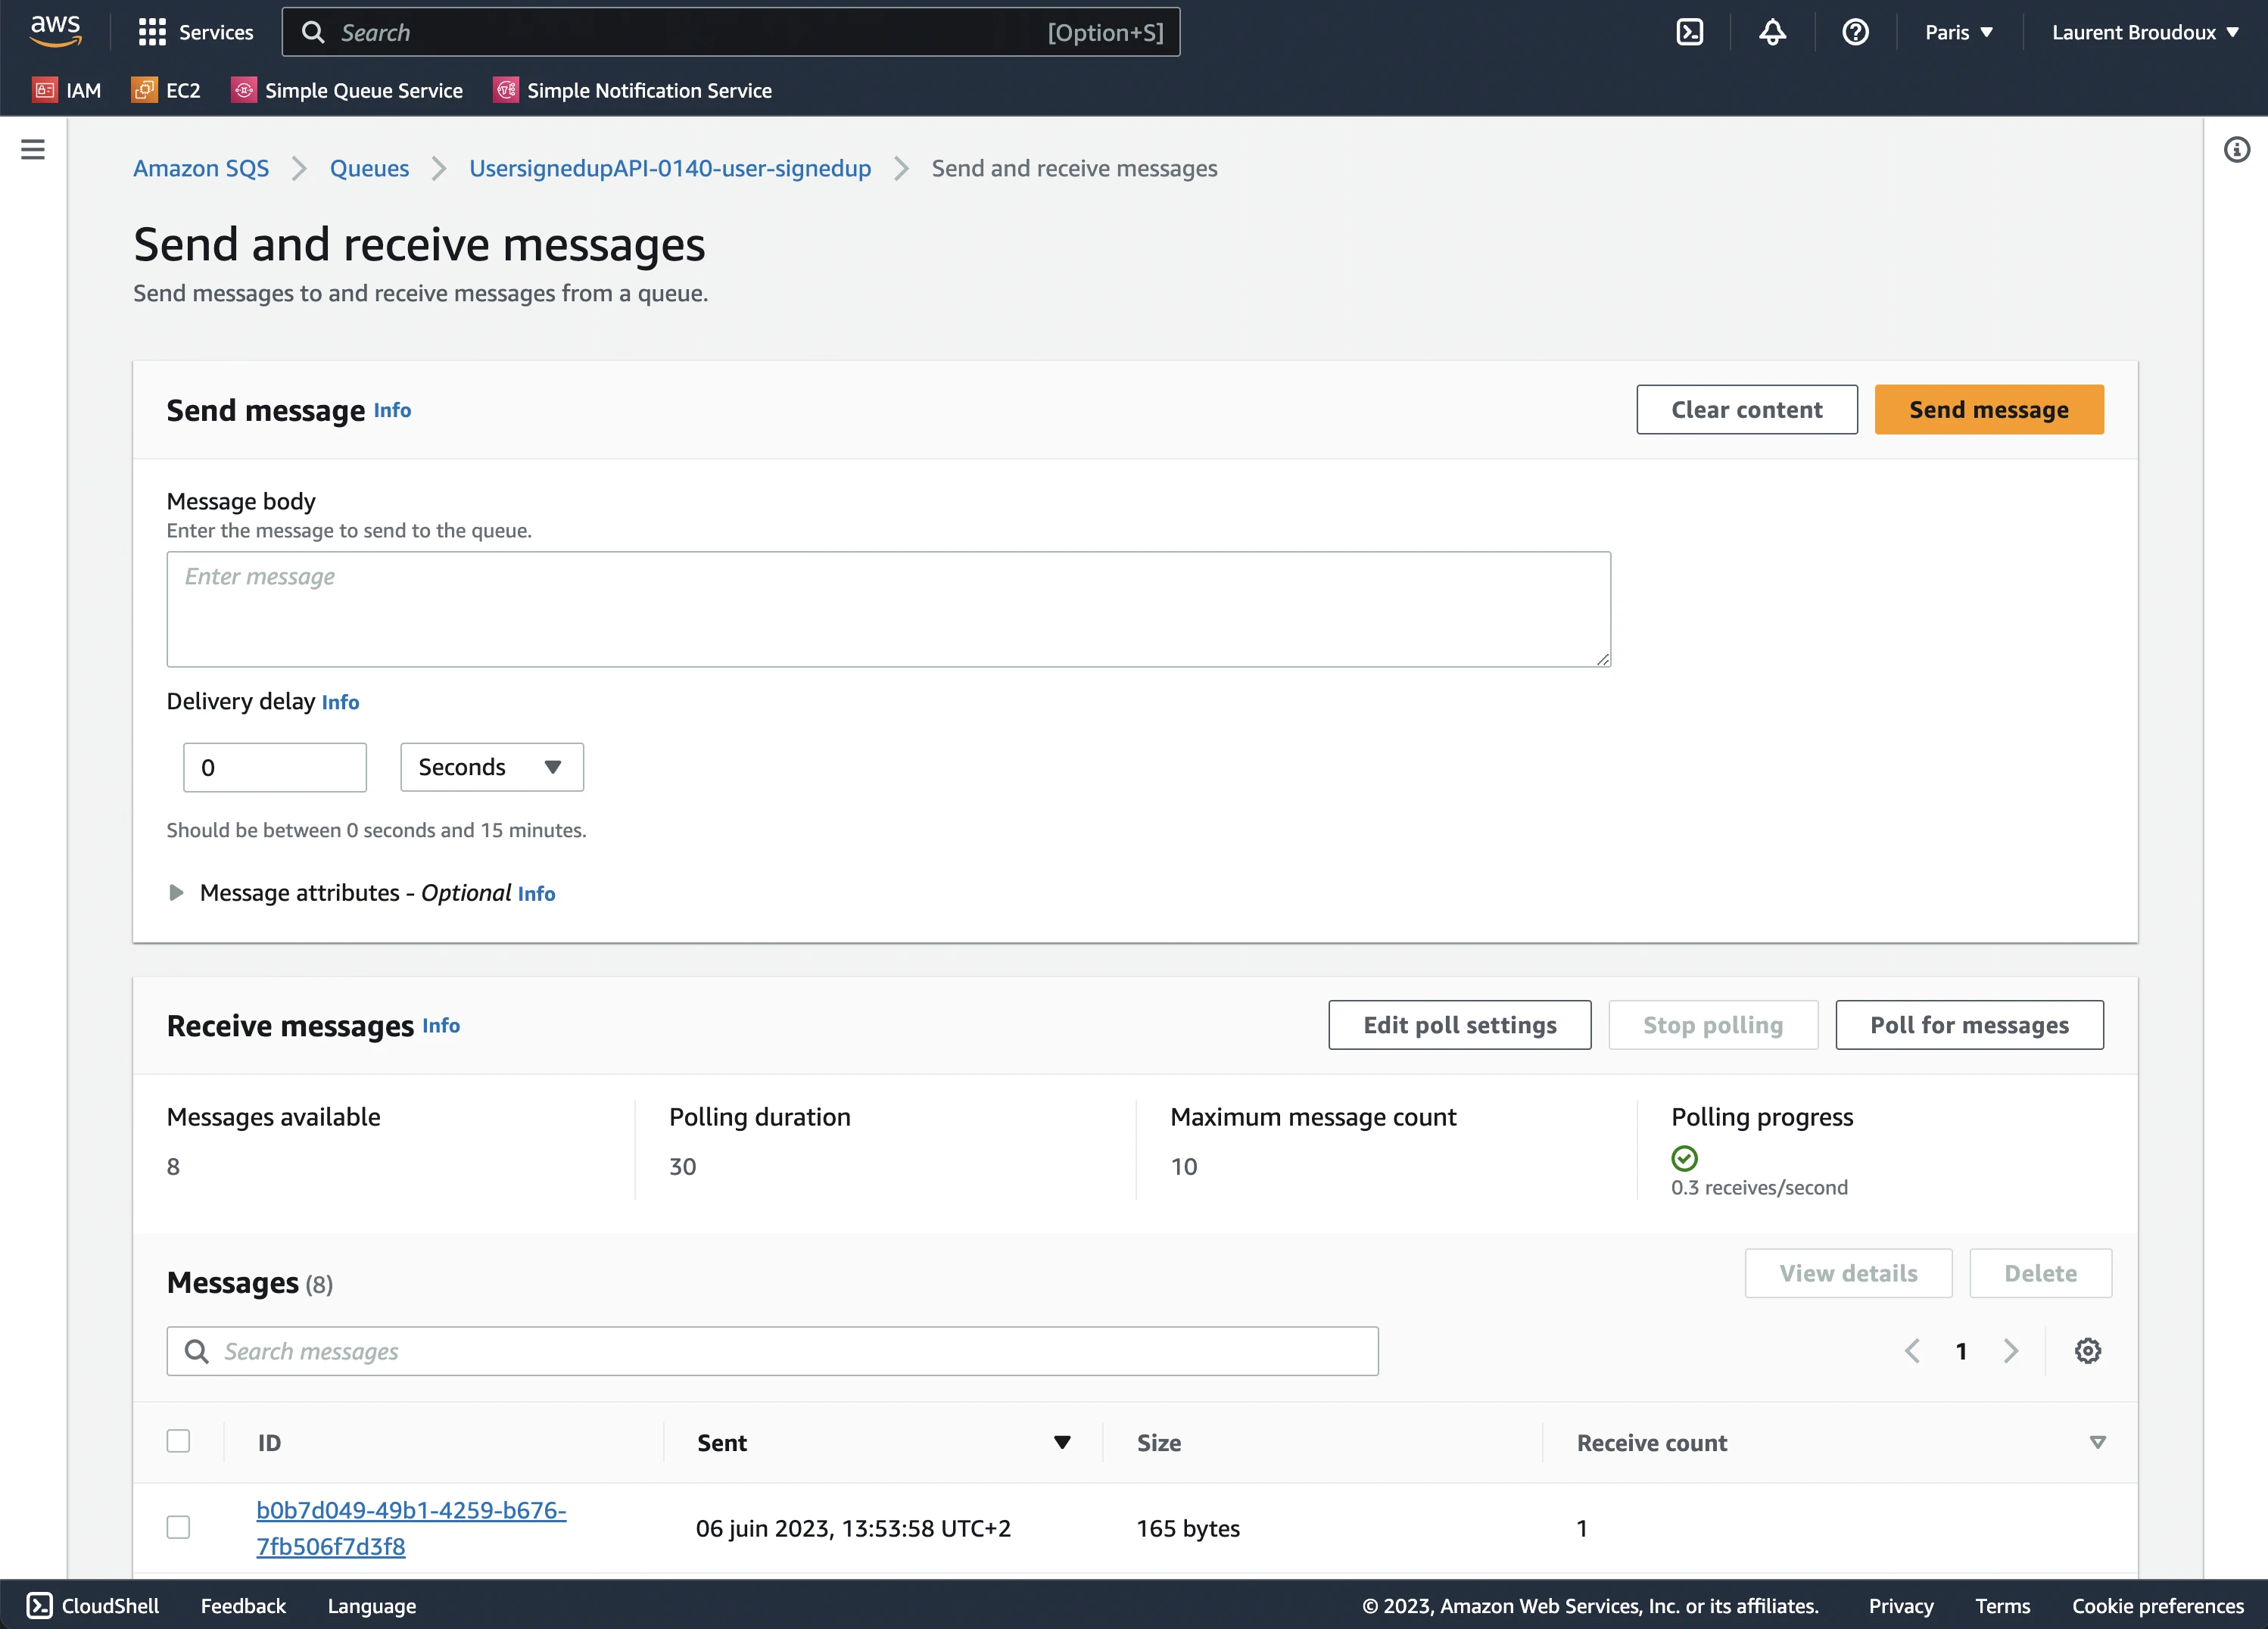Click the help question mark icon
The image size is (2268, 1629).
pos(1855,32)
